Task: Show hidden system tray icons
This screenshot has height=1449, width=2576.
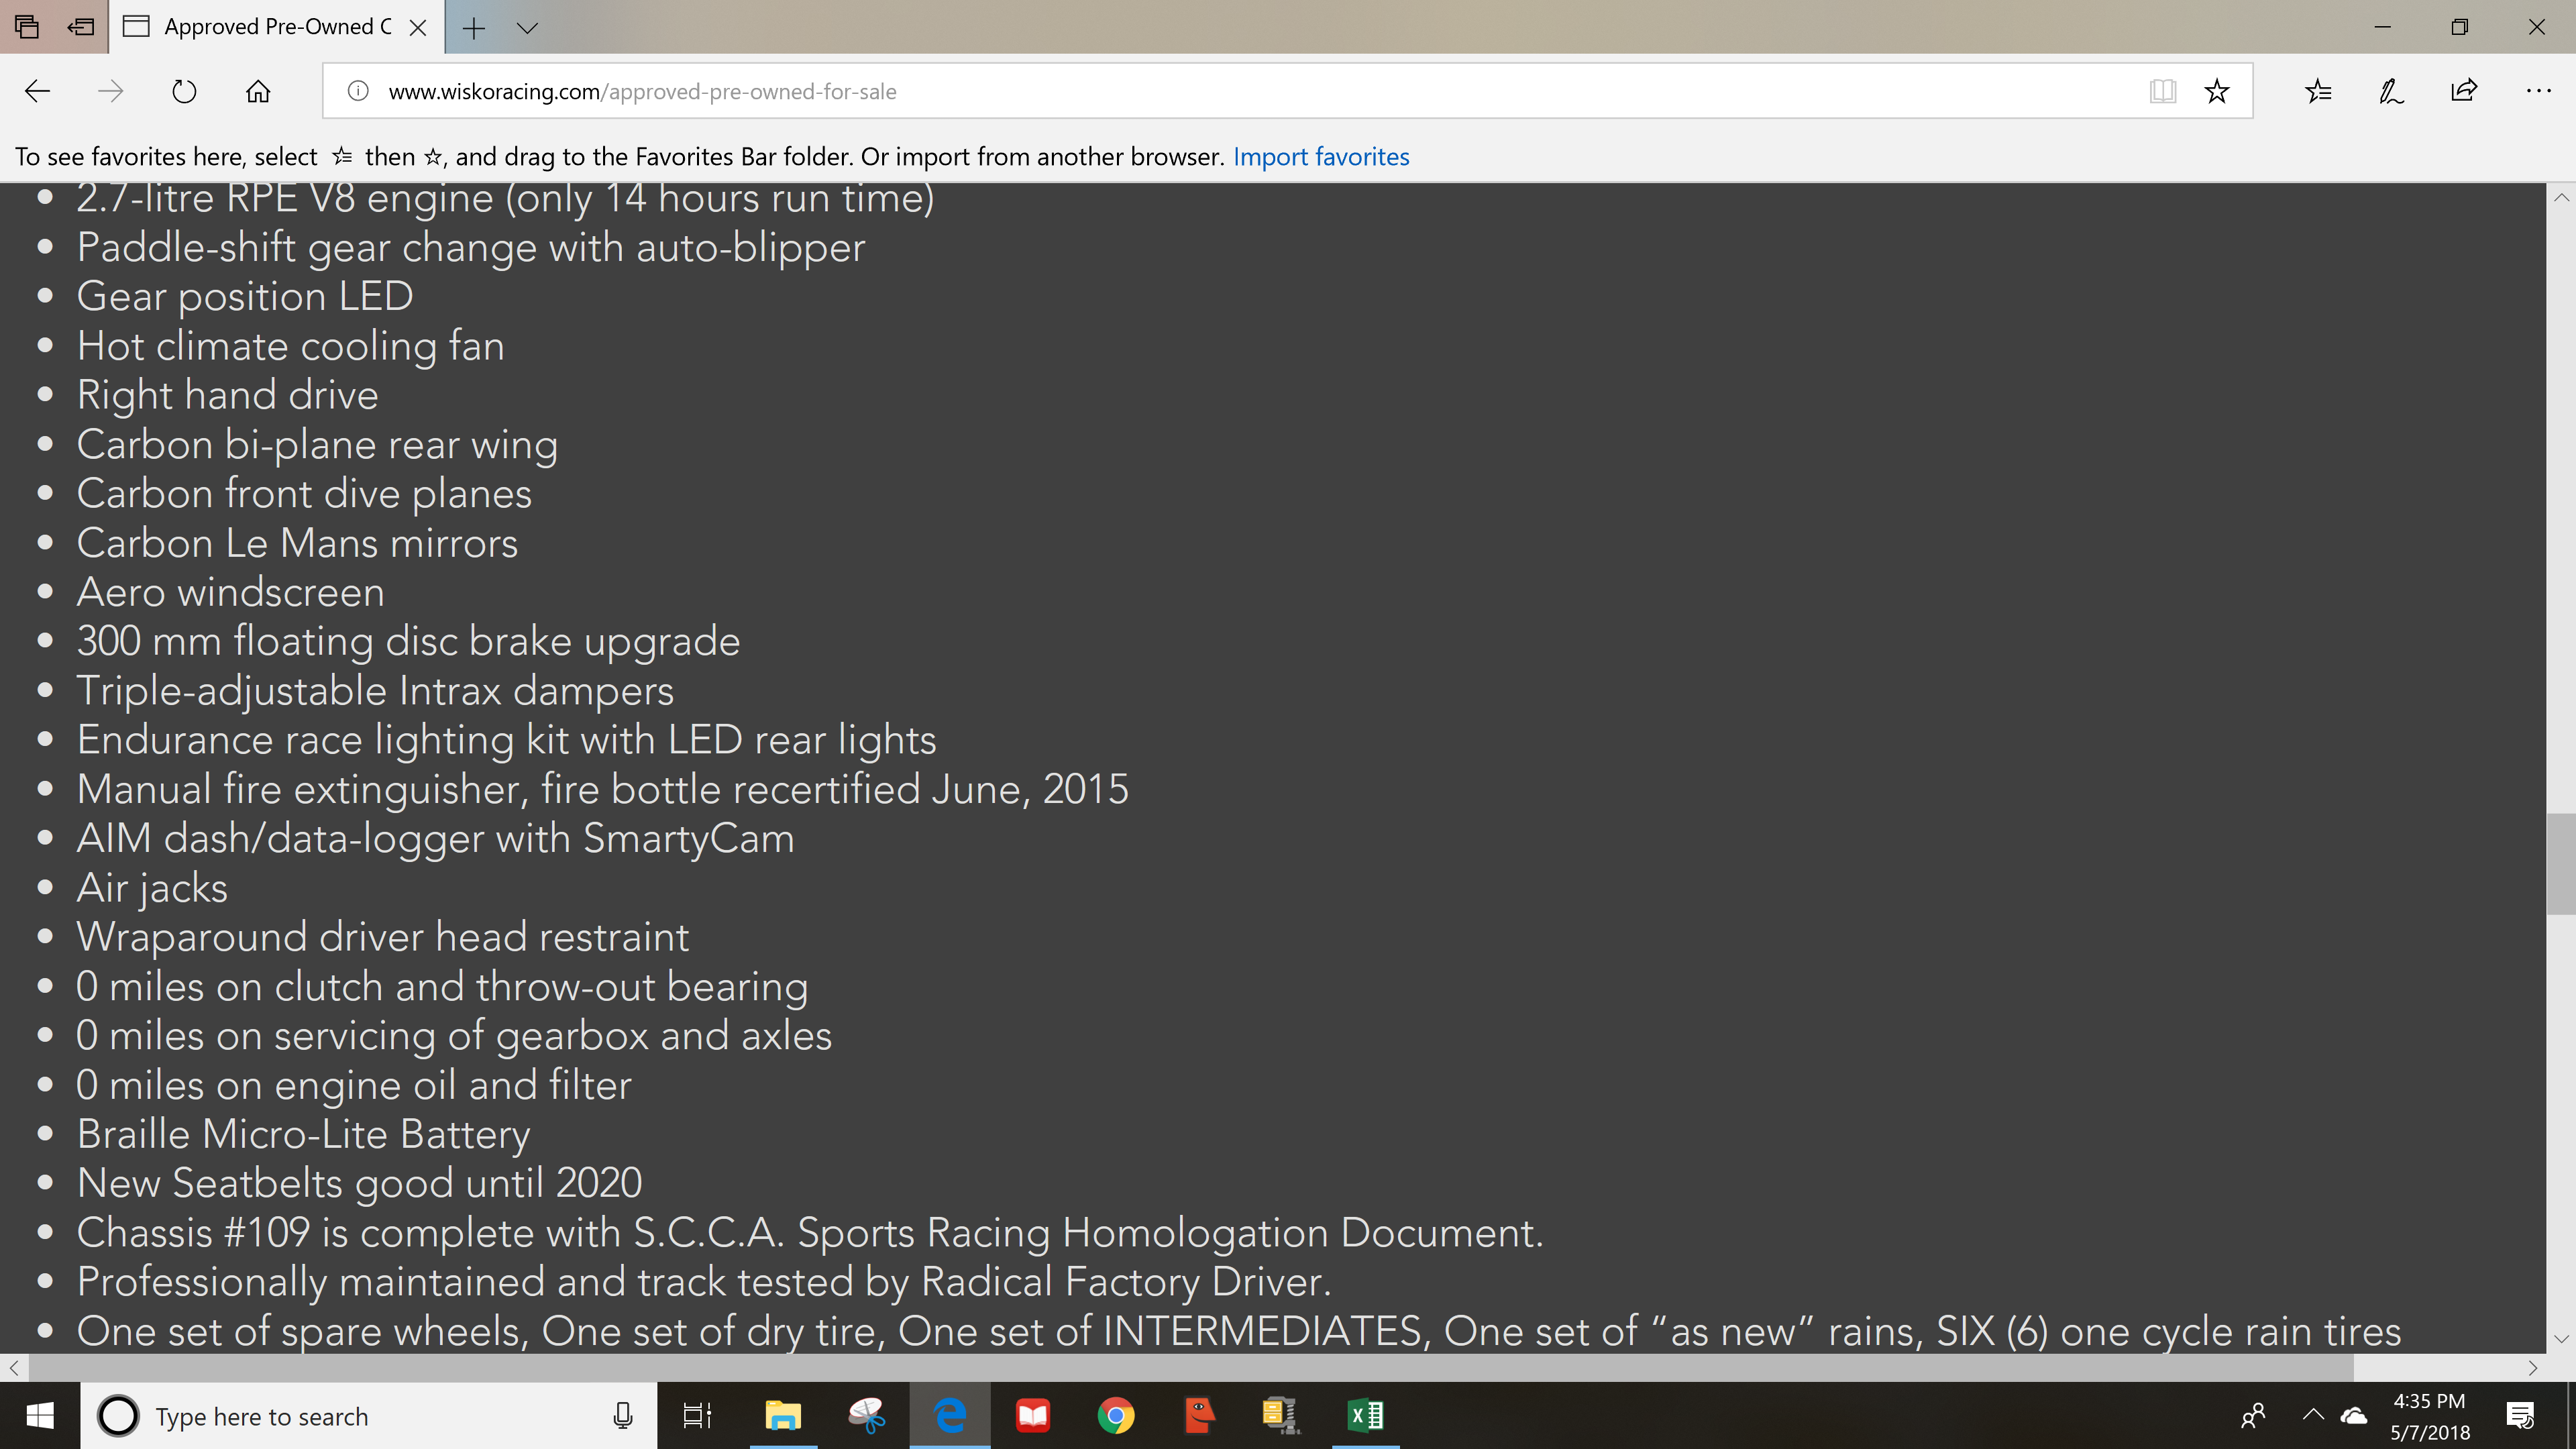Action: tap(2313, 1415)
